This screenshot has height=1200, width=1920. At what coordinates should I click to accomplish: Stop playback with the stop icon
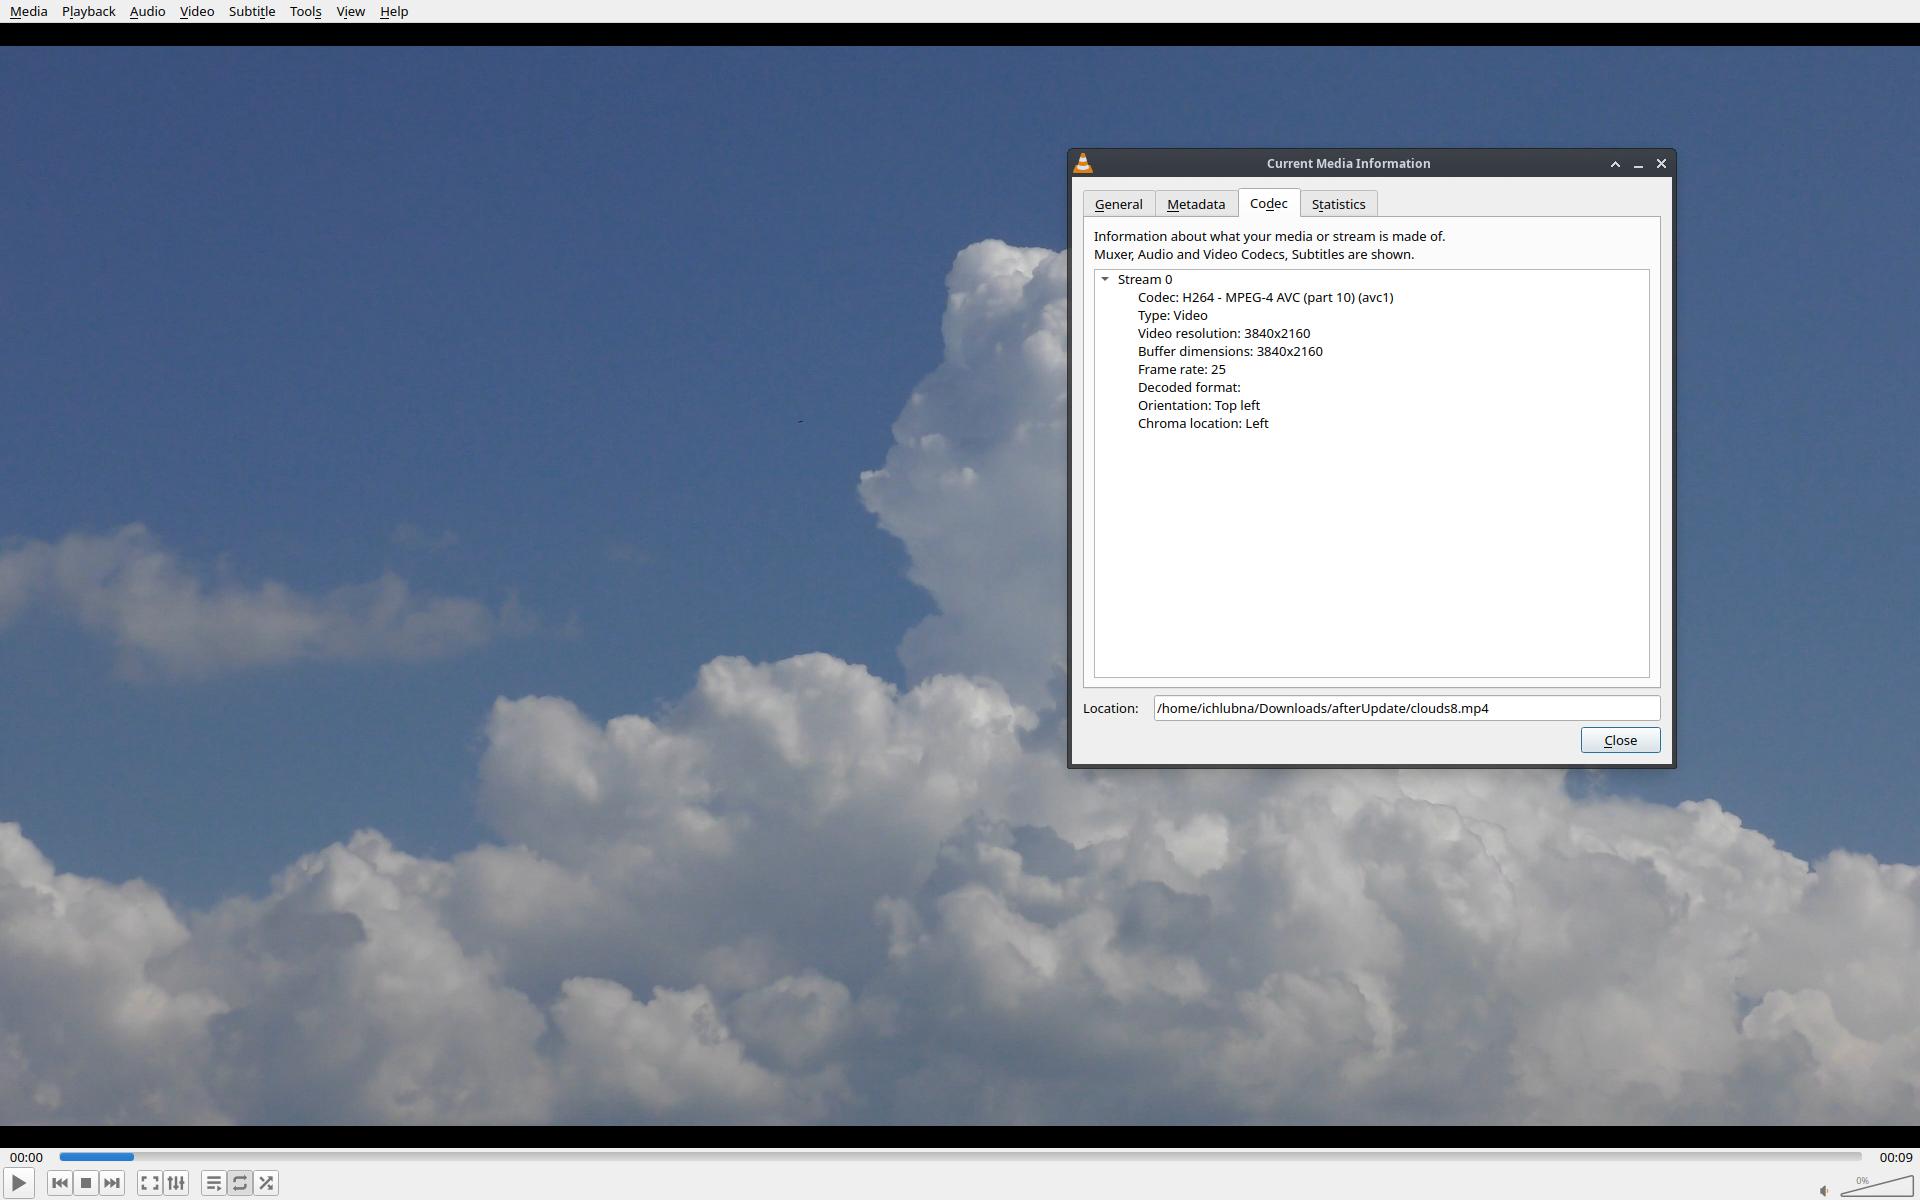click(x=86, y=1183)
